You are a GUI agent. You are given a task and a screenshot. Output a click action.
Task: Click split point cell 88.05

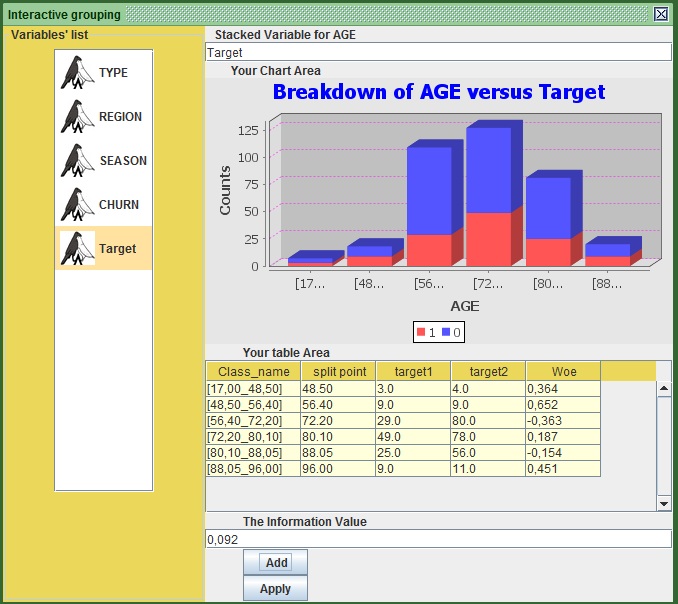point(338,453)
